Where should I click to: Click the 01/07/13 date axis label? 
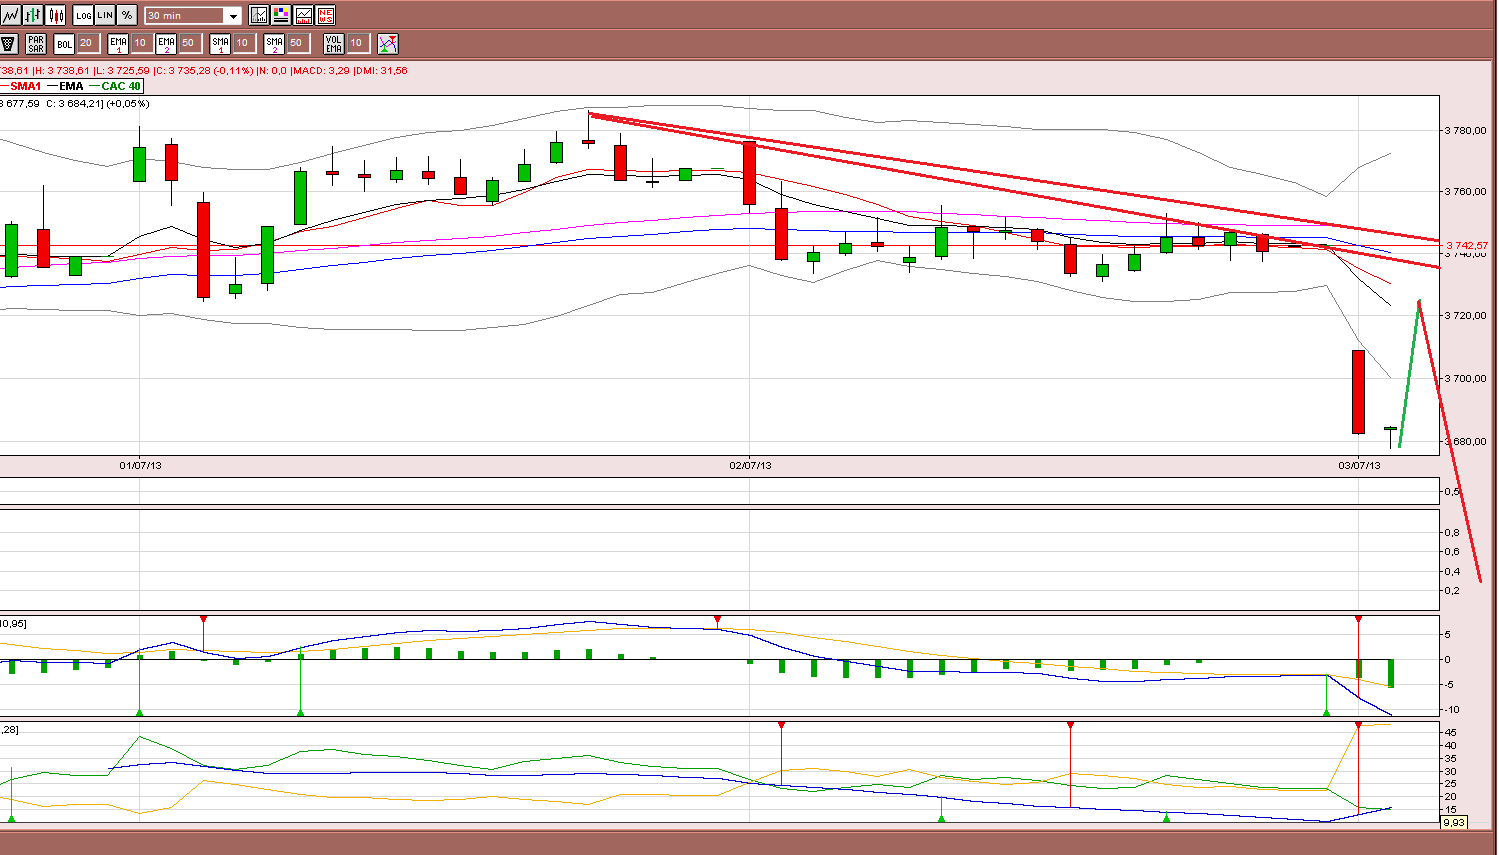click(x=140, y=465)
